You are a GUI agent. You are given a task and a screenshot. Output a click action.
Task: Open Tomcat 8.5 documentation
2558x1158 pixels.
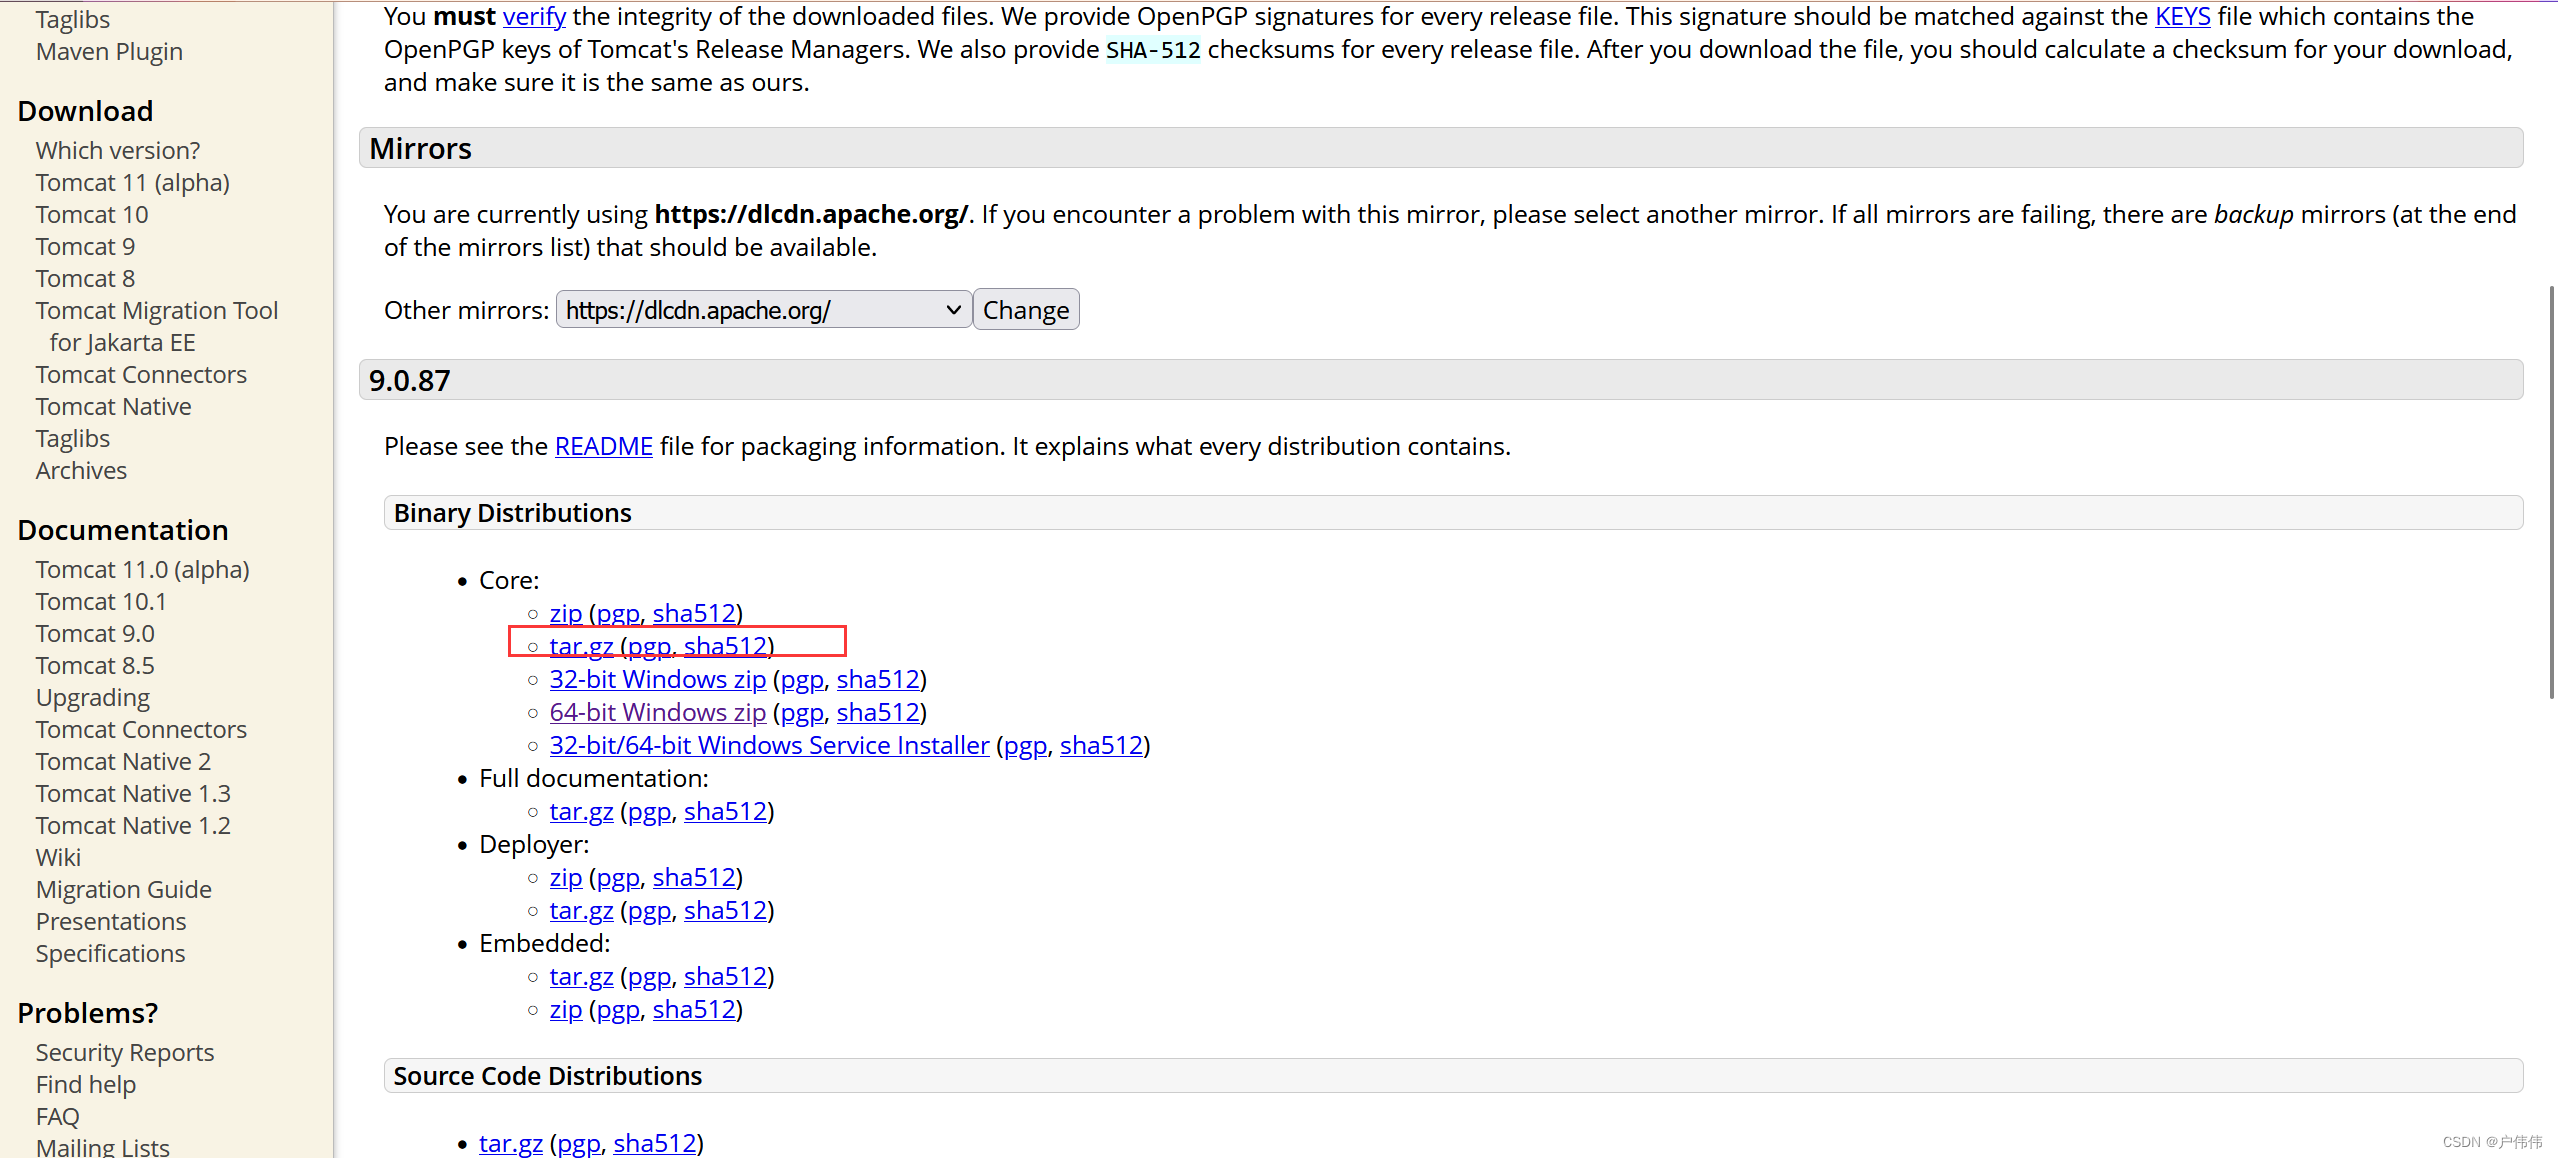95,665
